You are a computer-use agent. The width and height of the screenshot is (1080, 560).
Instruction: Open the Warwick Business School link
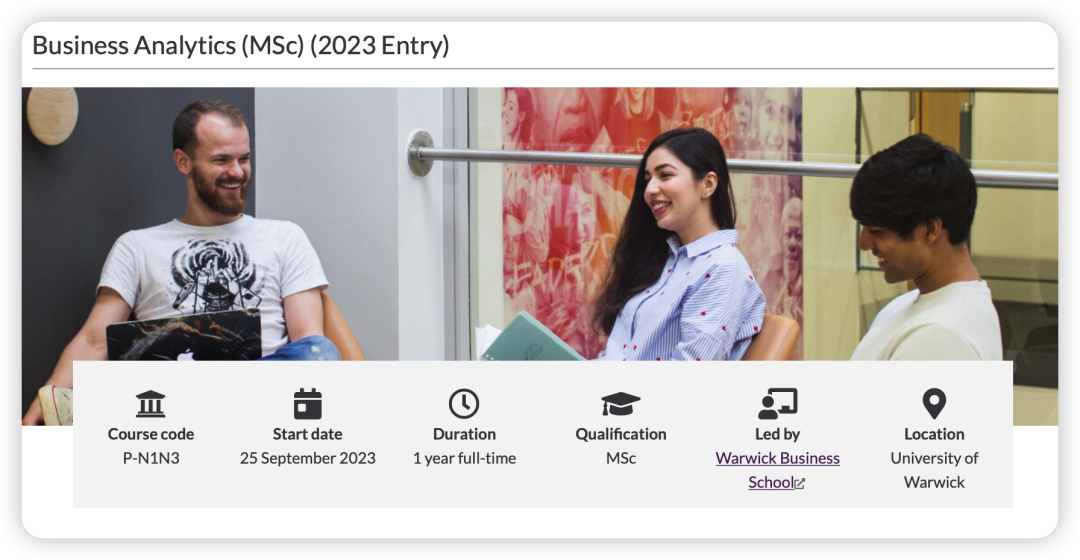pos(778,470)
